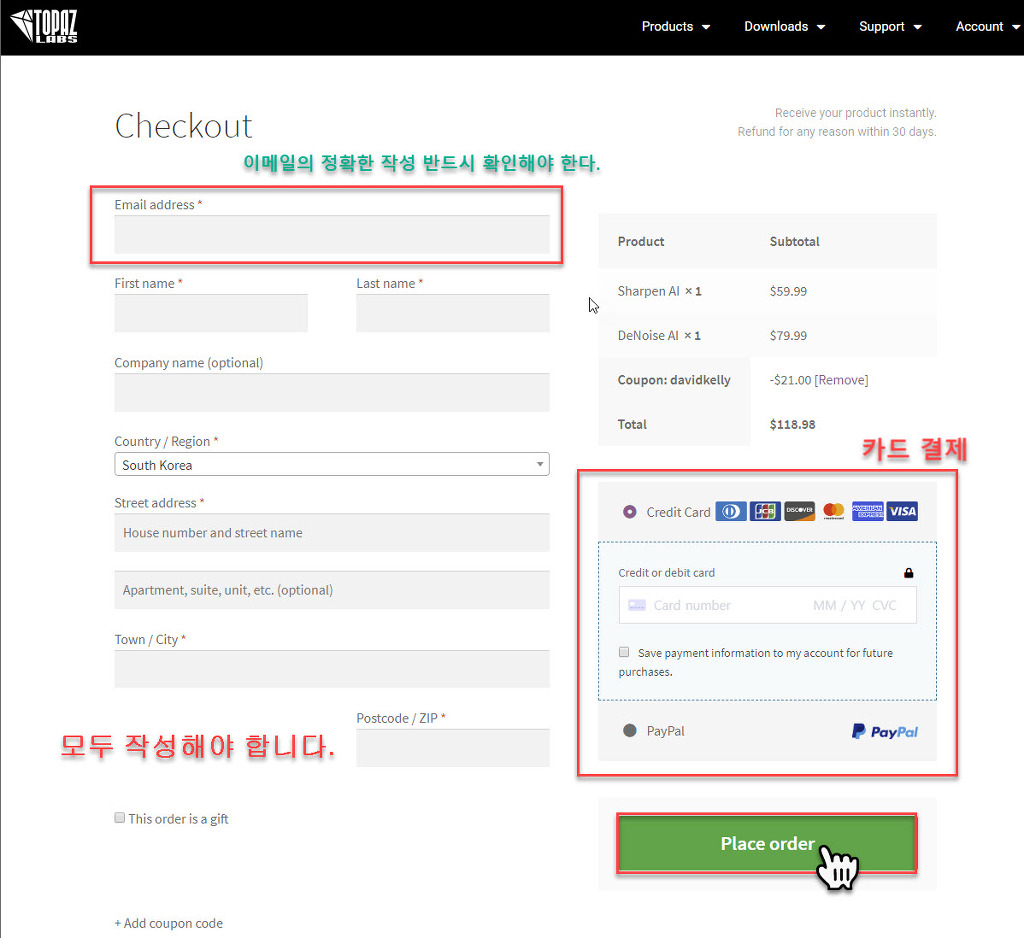Open the Country / Region dropdown
1024x938 pixels.
[x=332, y=464]
